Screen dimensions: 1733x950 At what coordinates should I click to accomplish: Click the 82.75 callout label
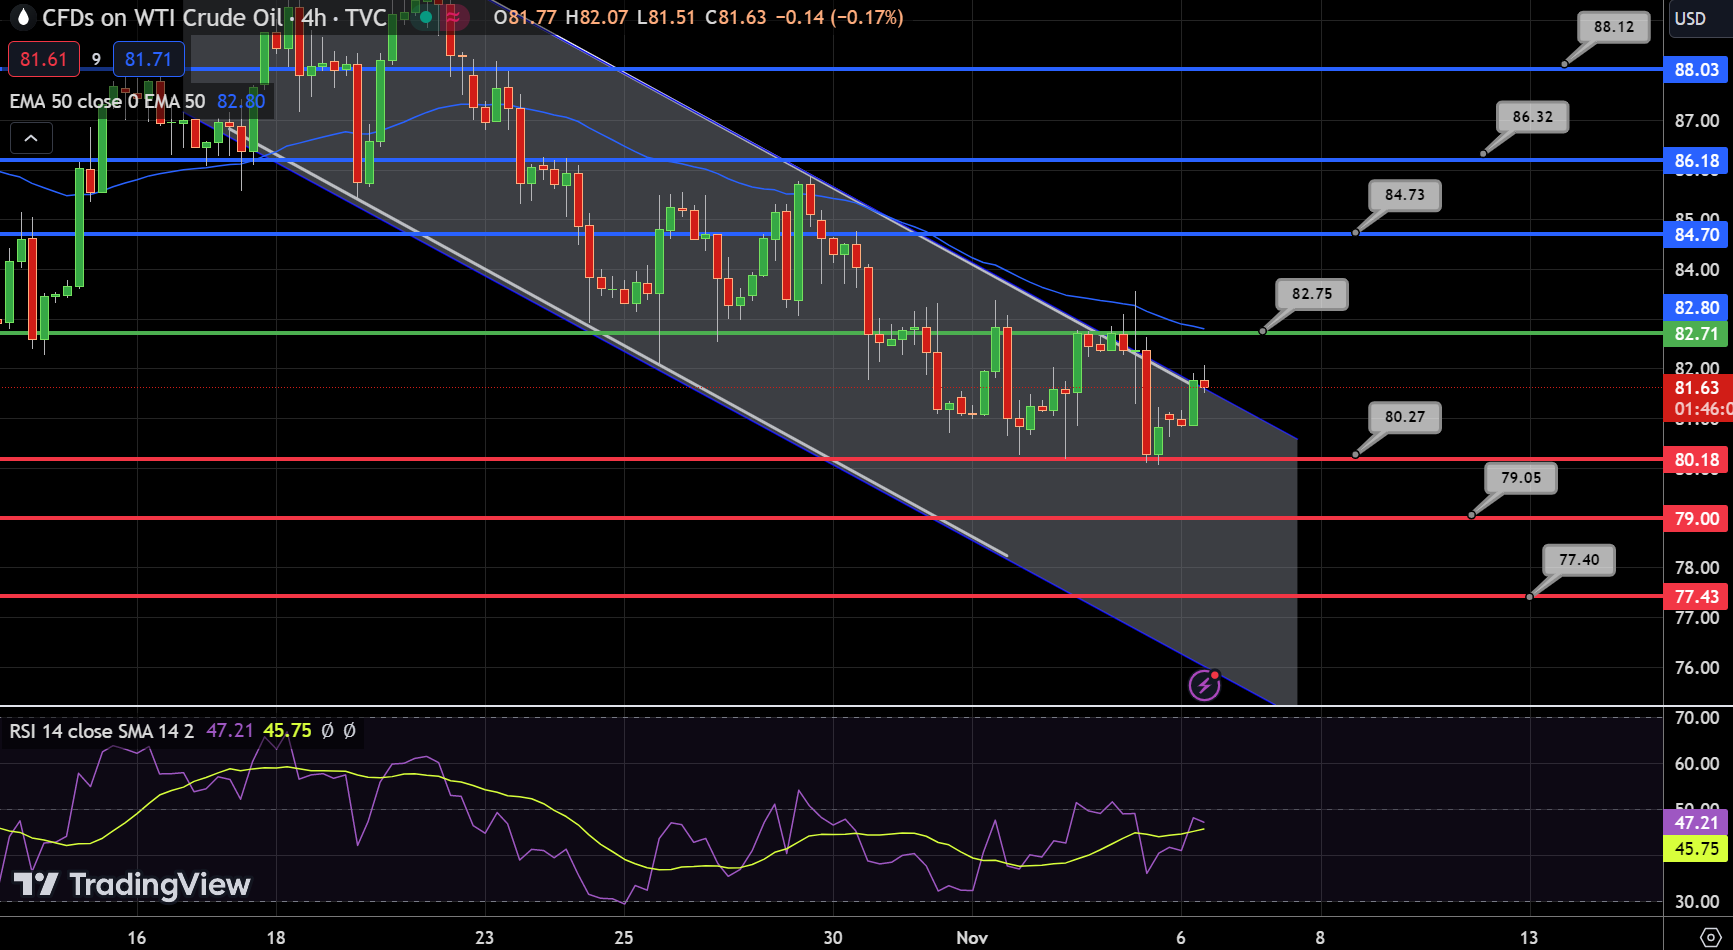tap(1312, 294)
